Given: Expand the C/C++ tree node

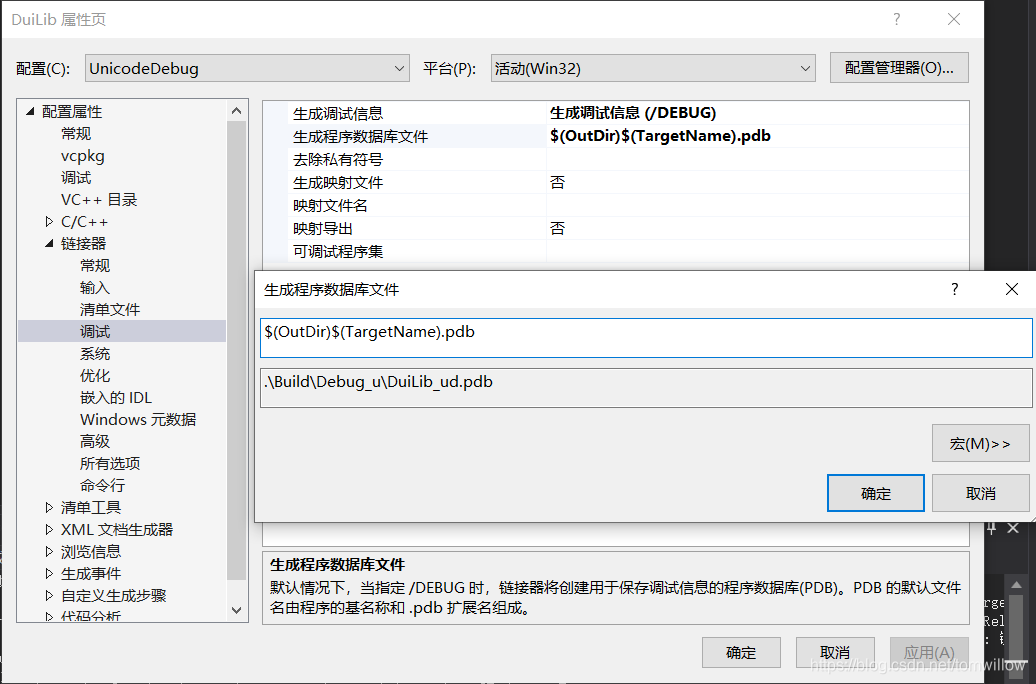Looking at the screenshot, I should click(49, 221).
